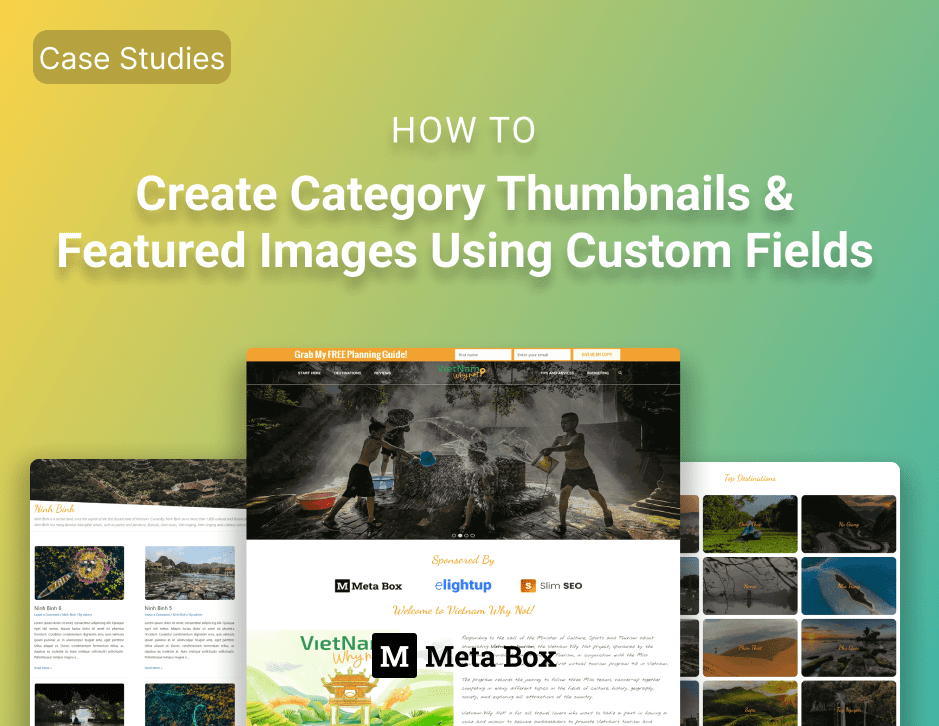Screen dimensions: 939x726
Task: Click the Slim SEO sponsor logo
Action: (551, 586)
